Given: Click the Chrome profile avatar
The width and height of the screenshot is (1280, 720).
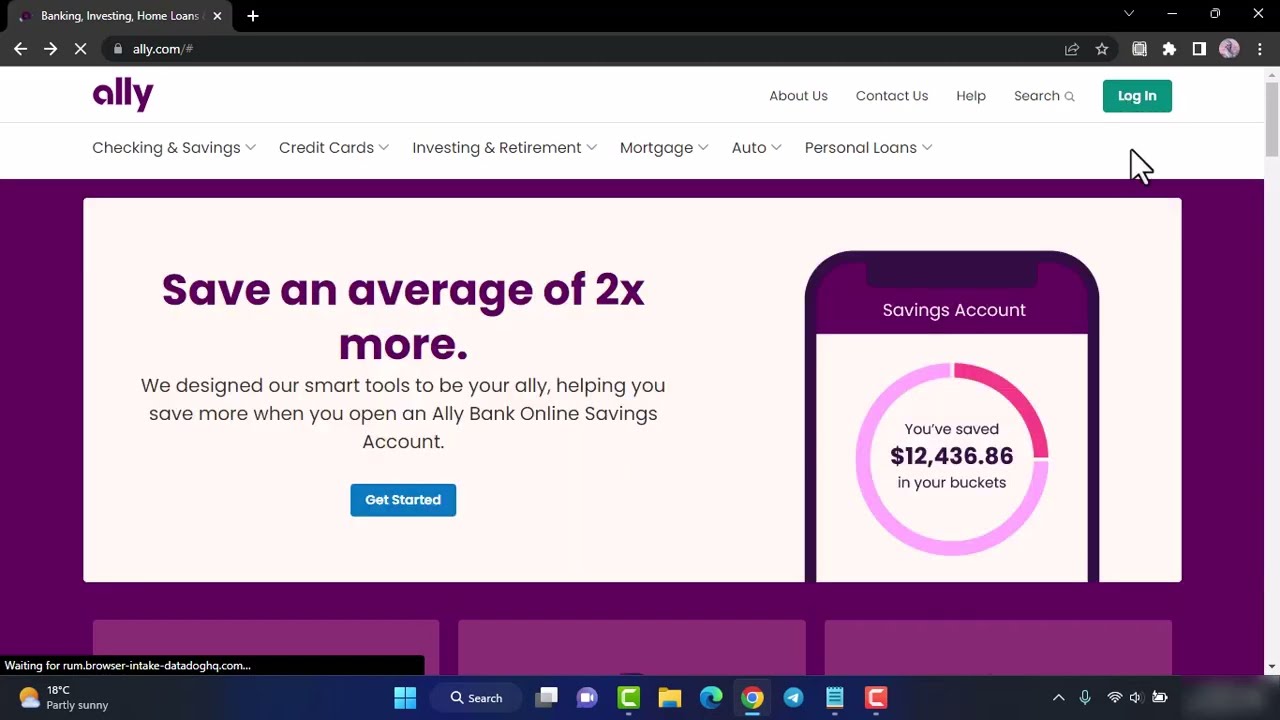Looking at the screenshot, I should 1229,49.
